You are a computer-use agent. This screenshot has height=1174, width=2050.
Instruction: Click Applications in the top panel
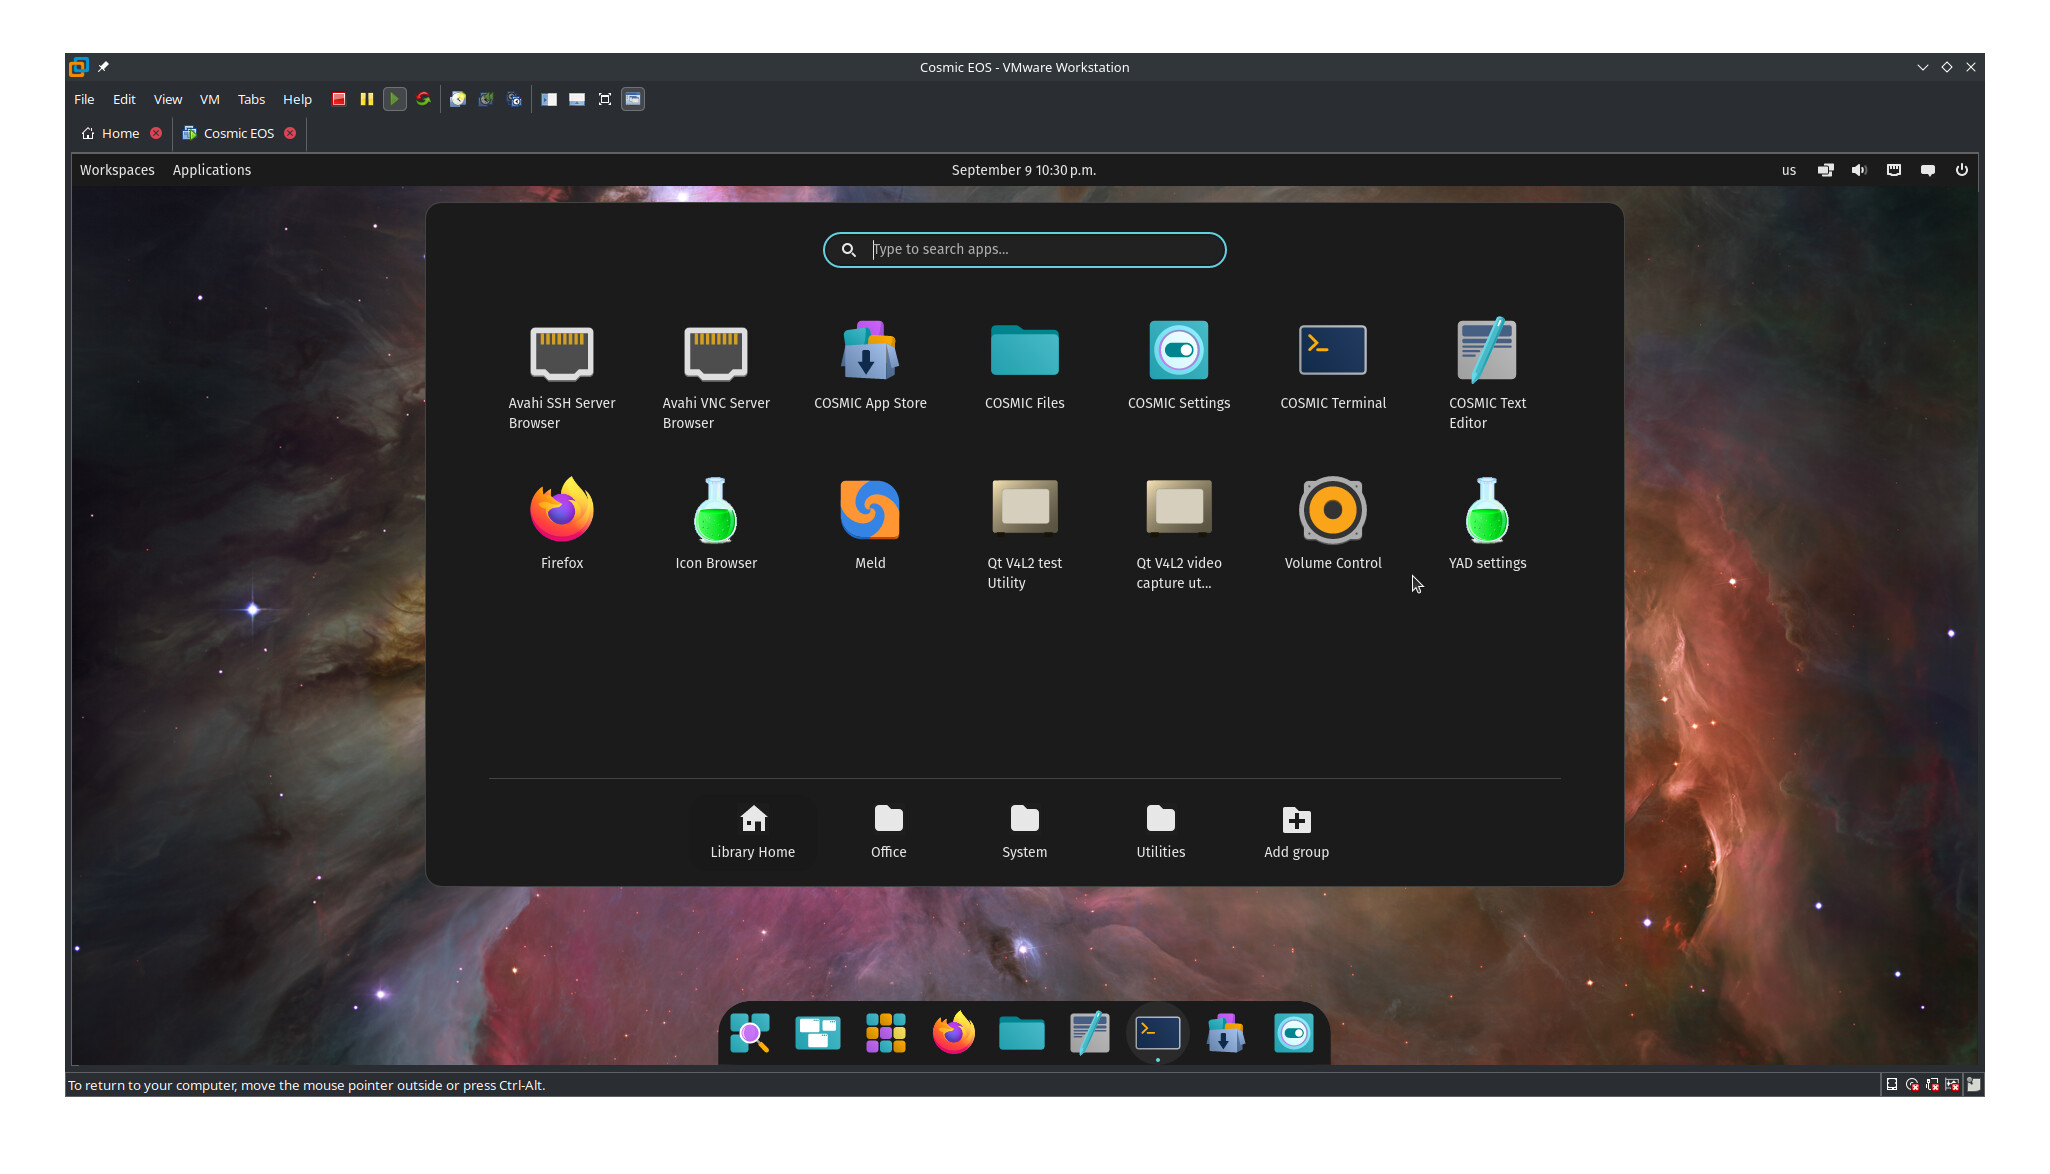212,170
